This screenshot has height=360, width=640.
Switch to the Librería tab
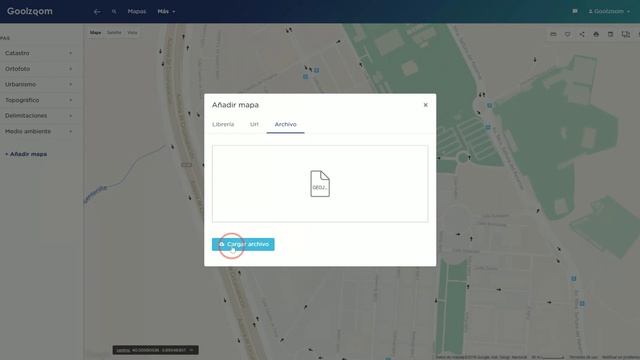223,124
